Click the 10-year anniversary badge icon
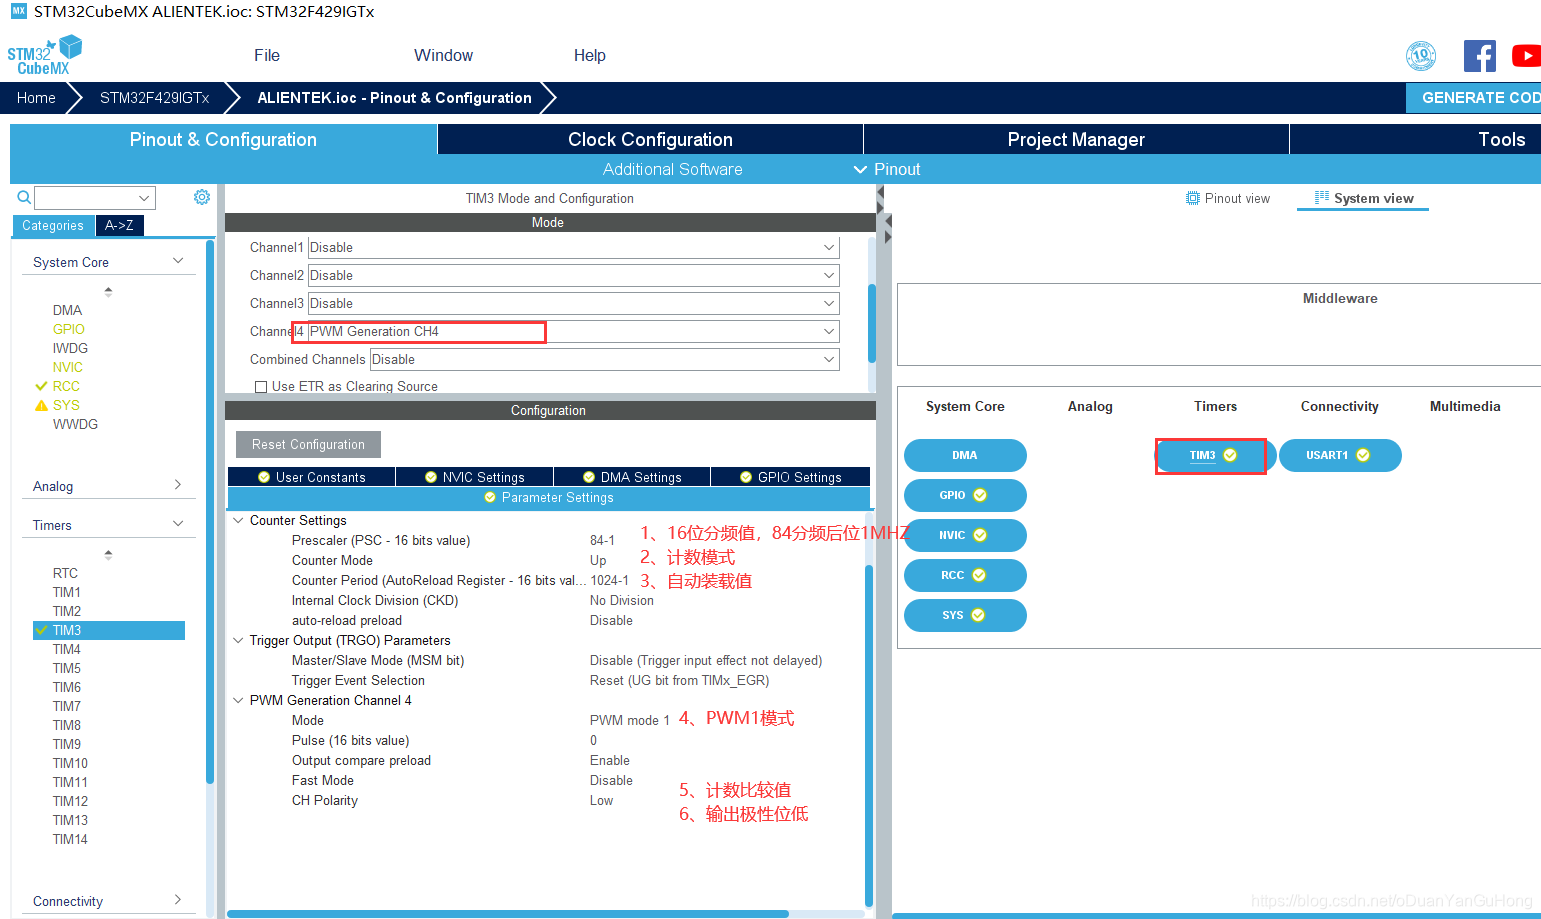The width and height of the screenshot is (1541, 919). click(1421, 56)
